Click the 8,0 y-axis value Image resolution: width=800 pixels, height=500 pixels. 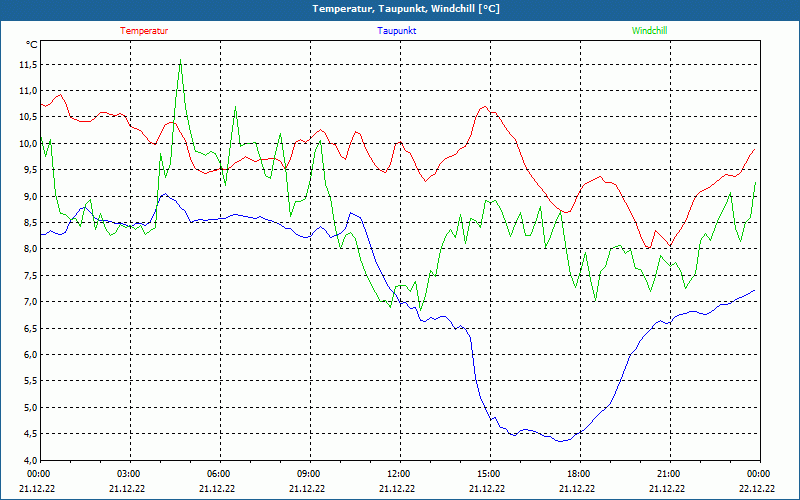30,249
